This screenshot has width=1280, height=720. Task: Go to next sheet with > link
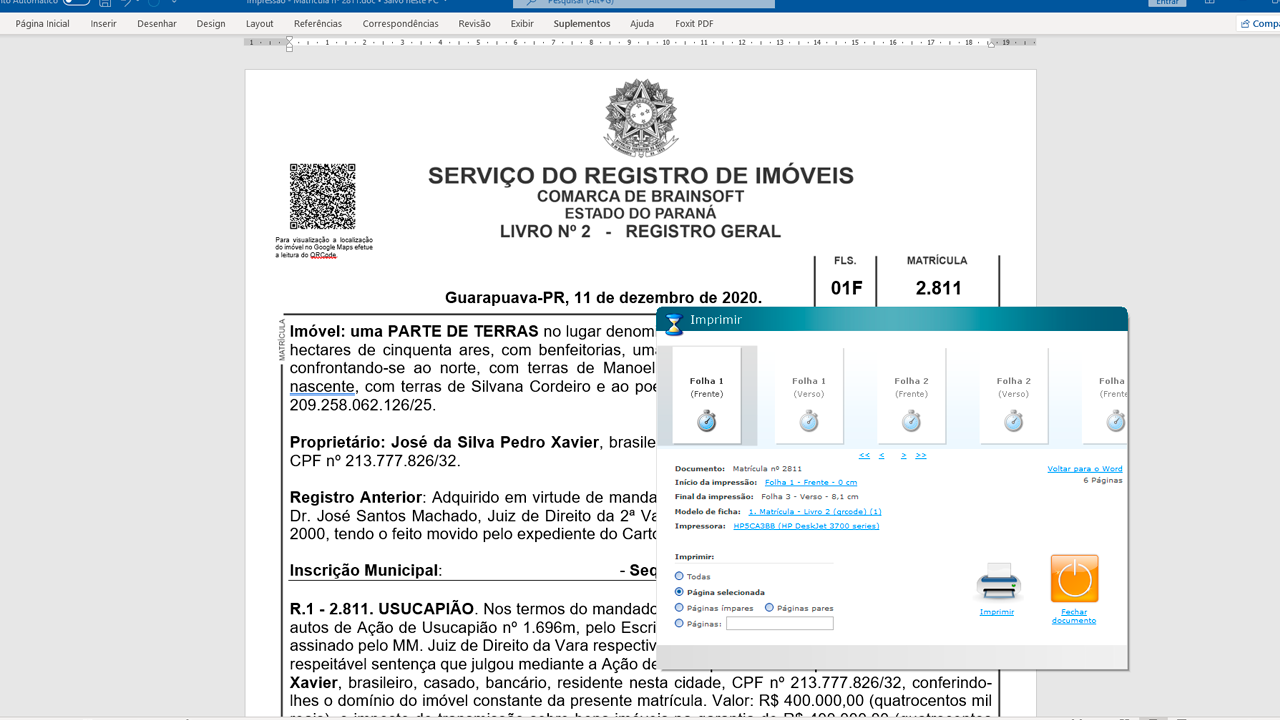[903, 455]
